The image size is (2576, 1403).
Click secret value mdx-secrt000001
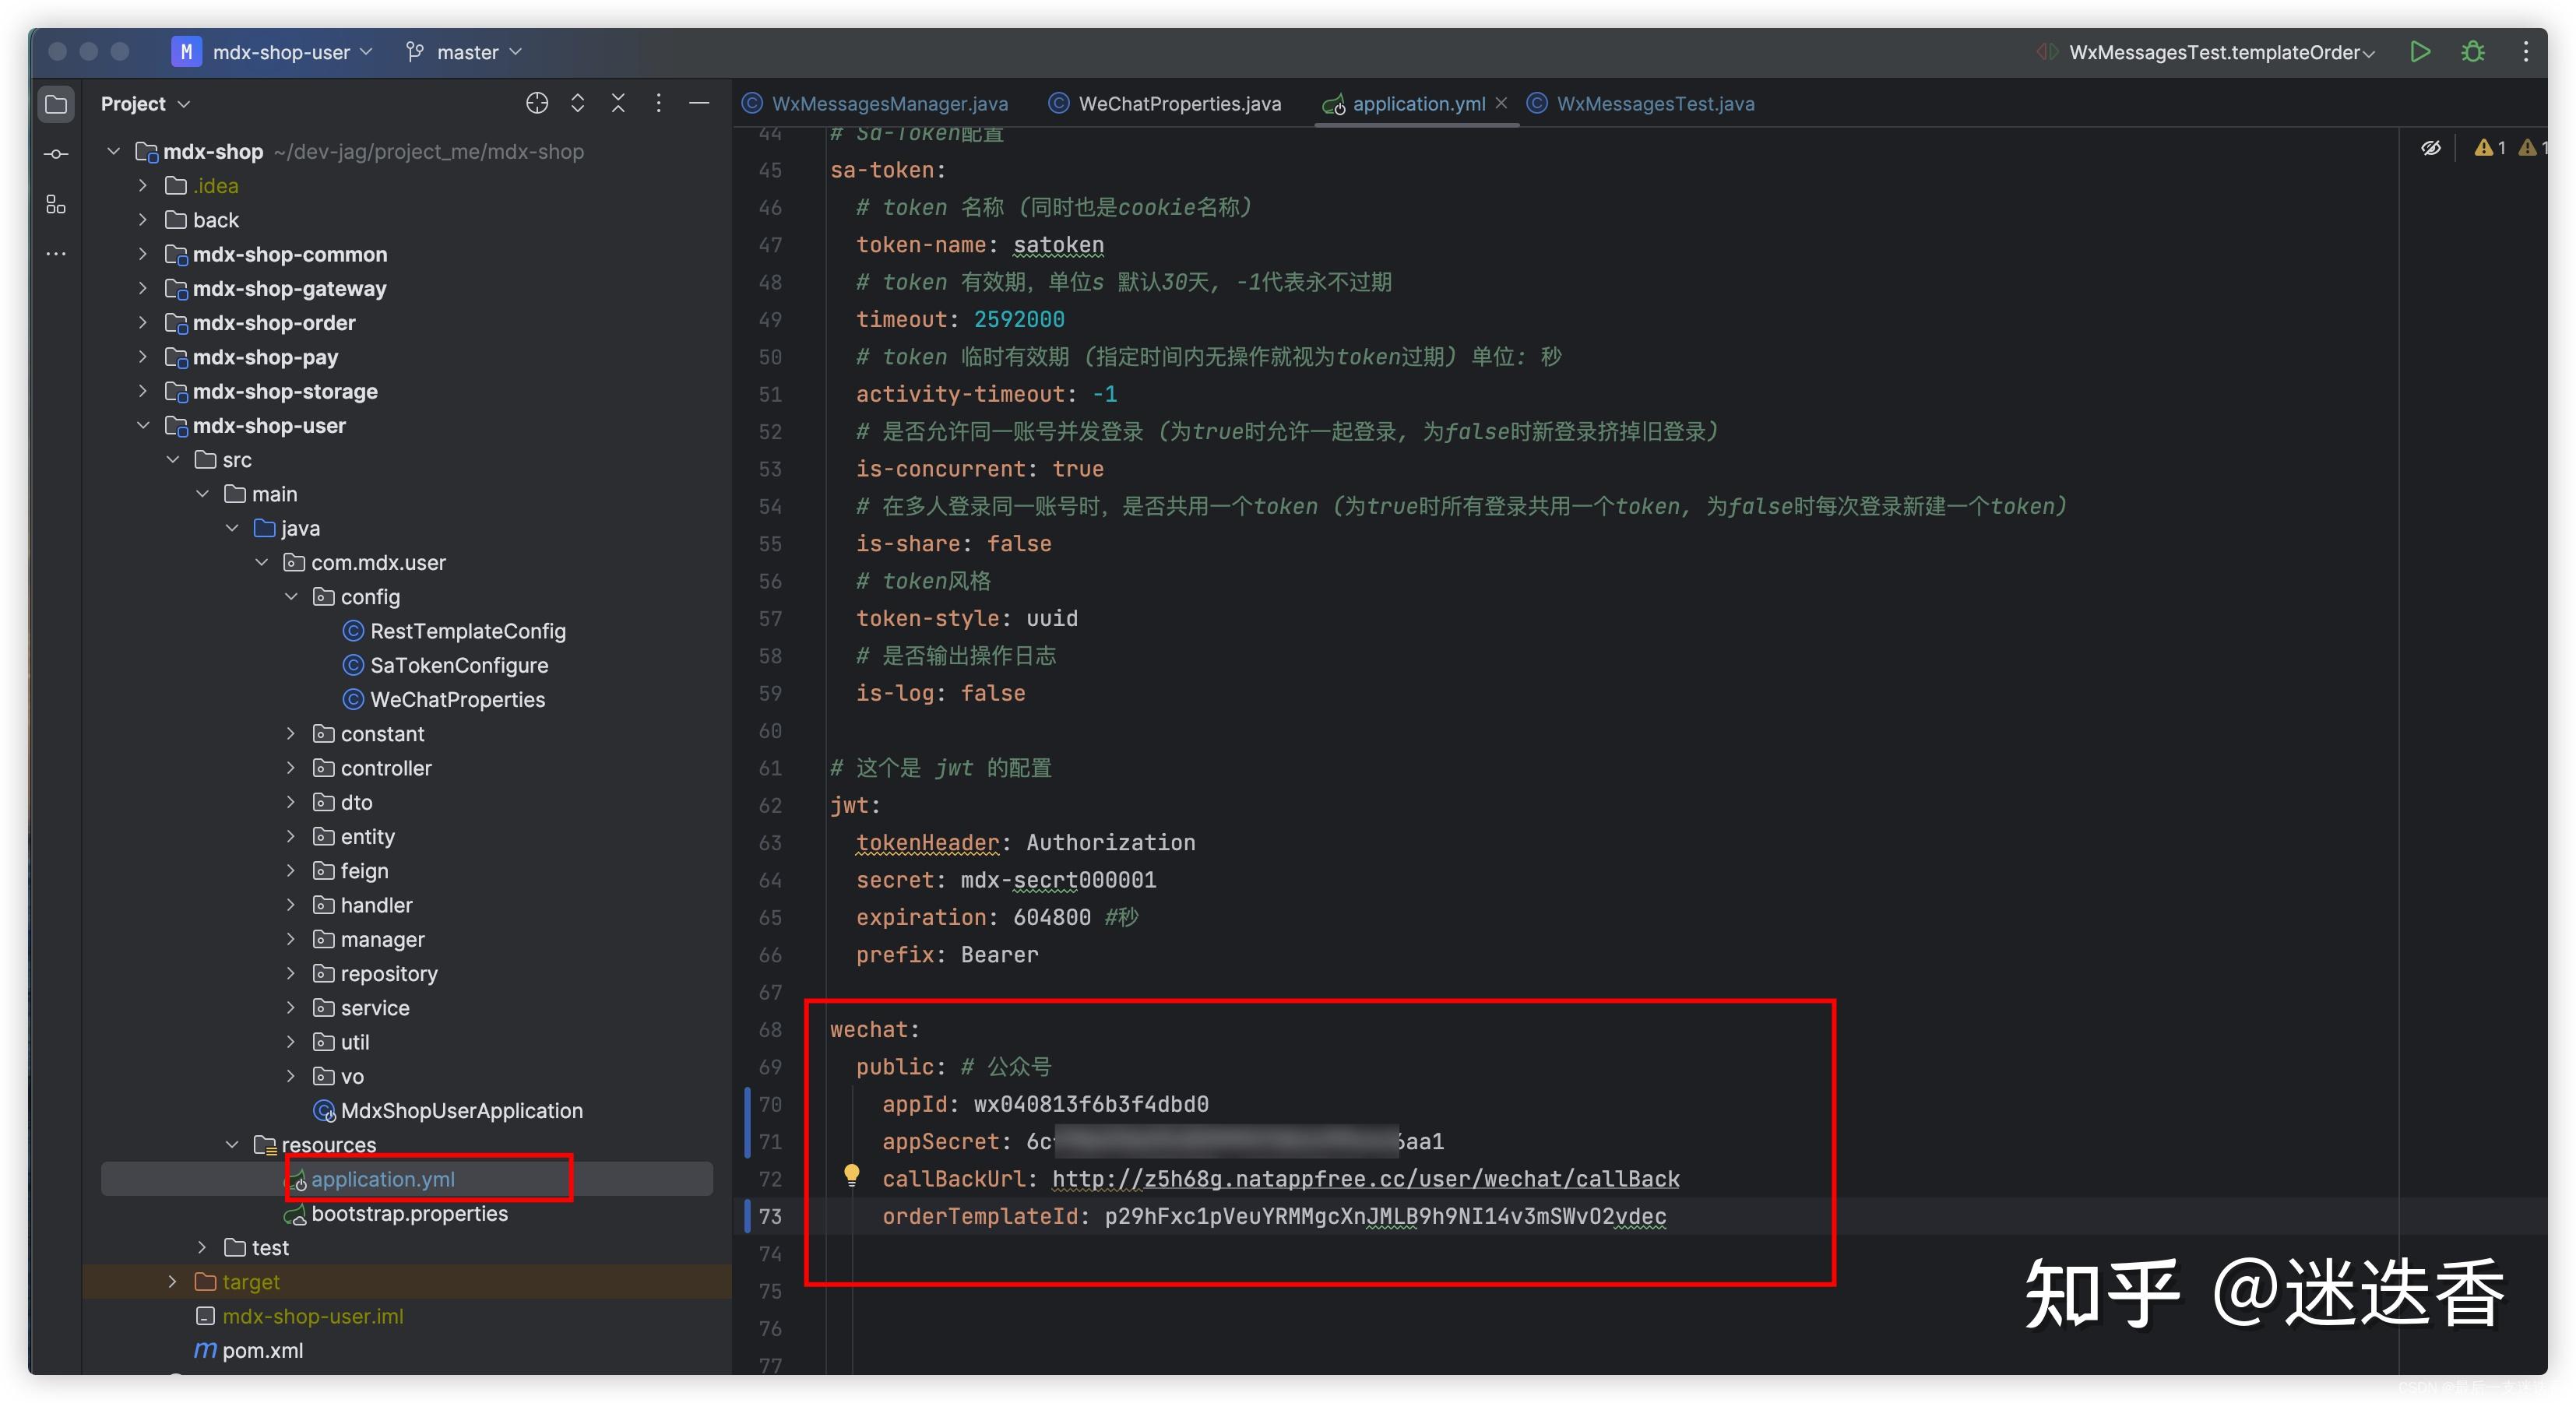pyautogui.click(x=1058, y=880)
